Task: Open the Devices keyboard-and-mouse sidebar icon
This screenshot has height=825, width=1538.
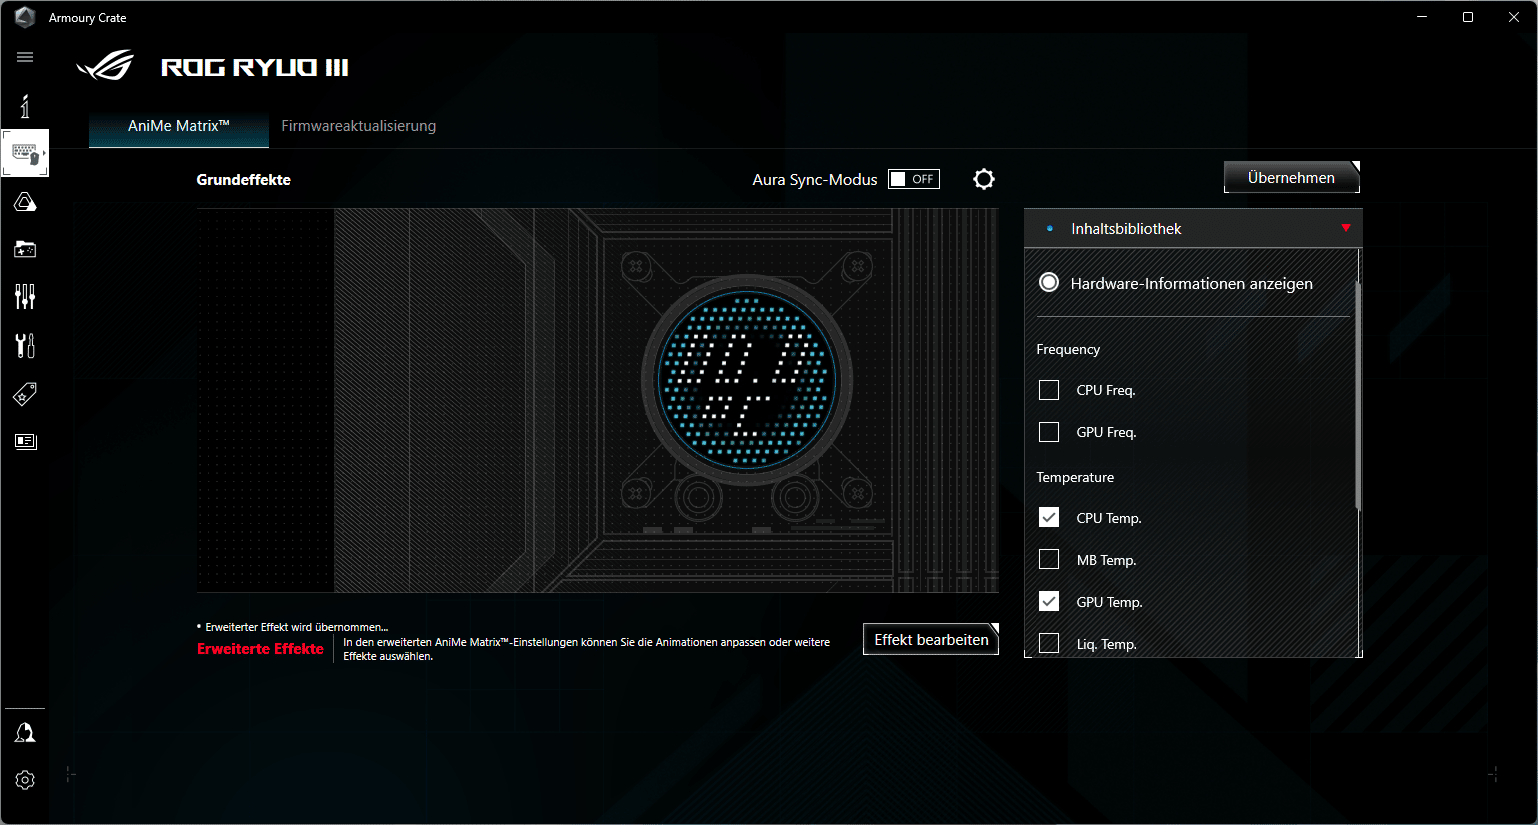Action: [25, 153]
